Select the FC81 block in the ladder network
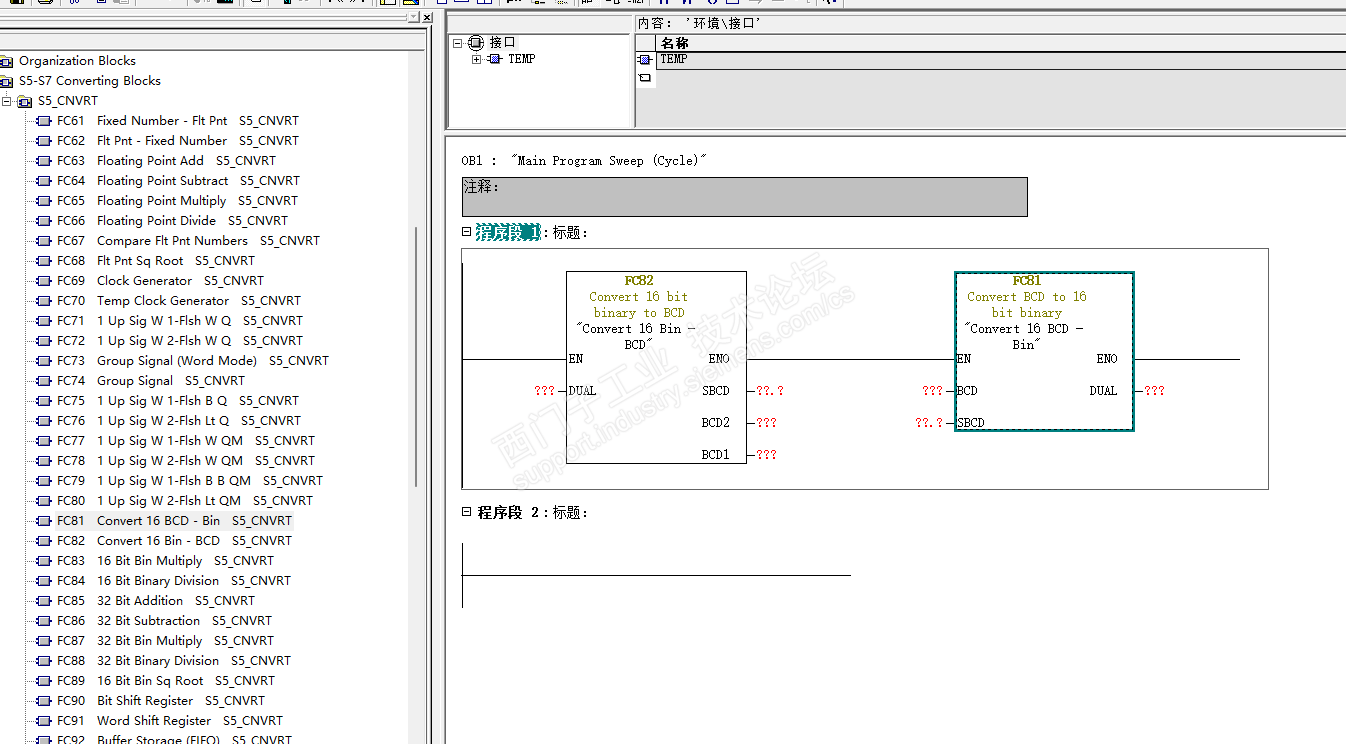This screenshot has width=1346, height=744. (1044, 351)
